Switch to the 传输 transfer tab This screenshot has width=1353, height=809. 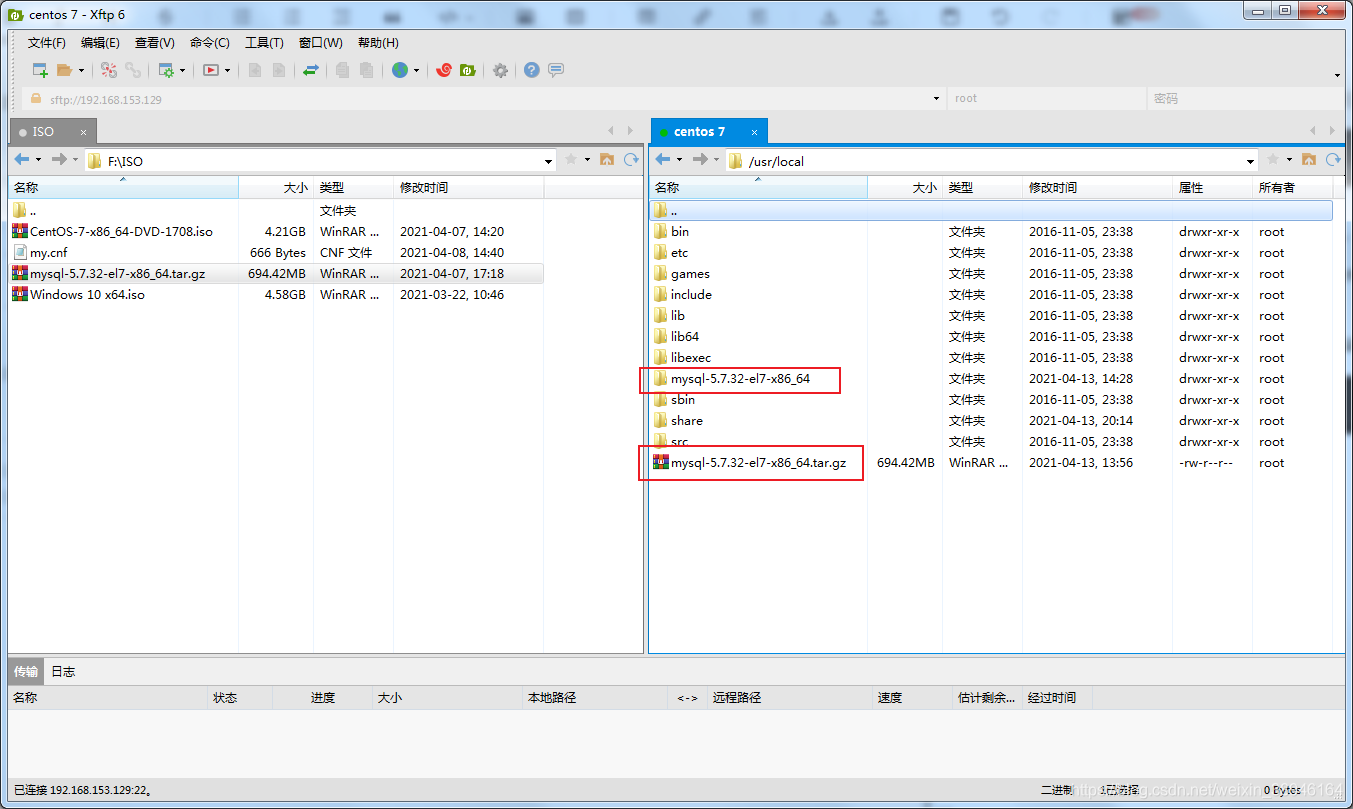(x=26, y=671)
